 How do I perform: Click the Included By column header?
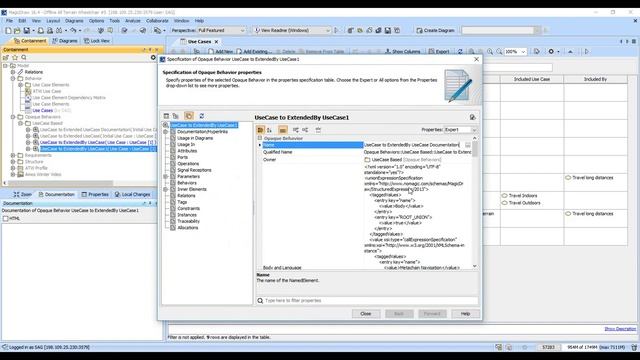tap(595, 79)
